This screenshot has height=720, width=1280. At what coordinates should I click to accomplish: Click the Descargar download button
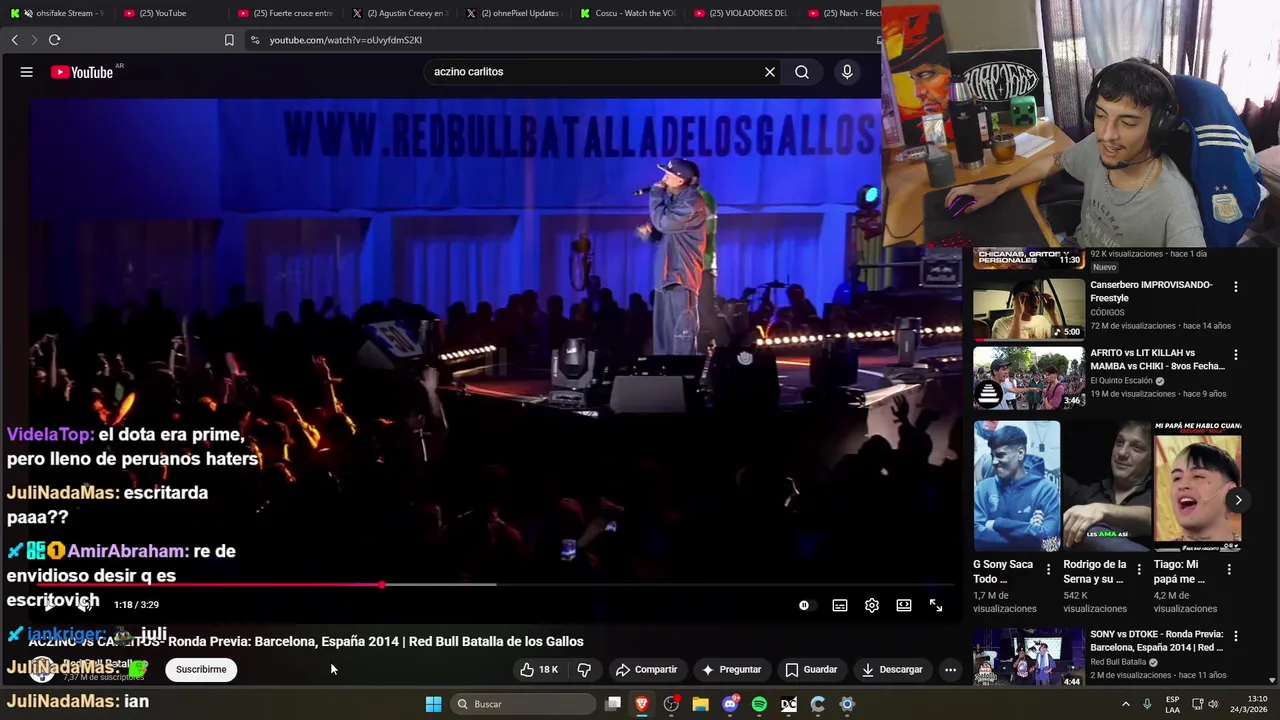coord(892,669)
